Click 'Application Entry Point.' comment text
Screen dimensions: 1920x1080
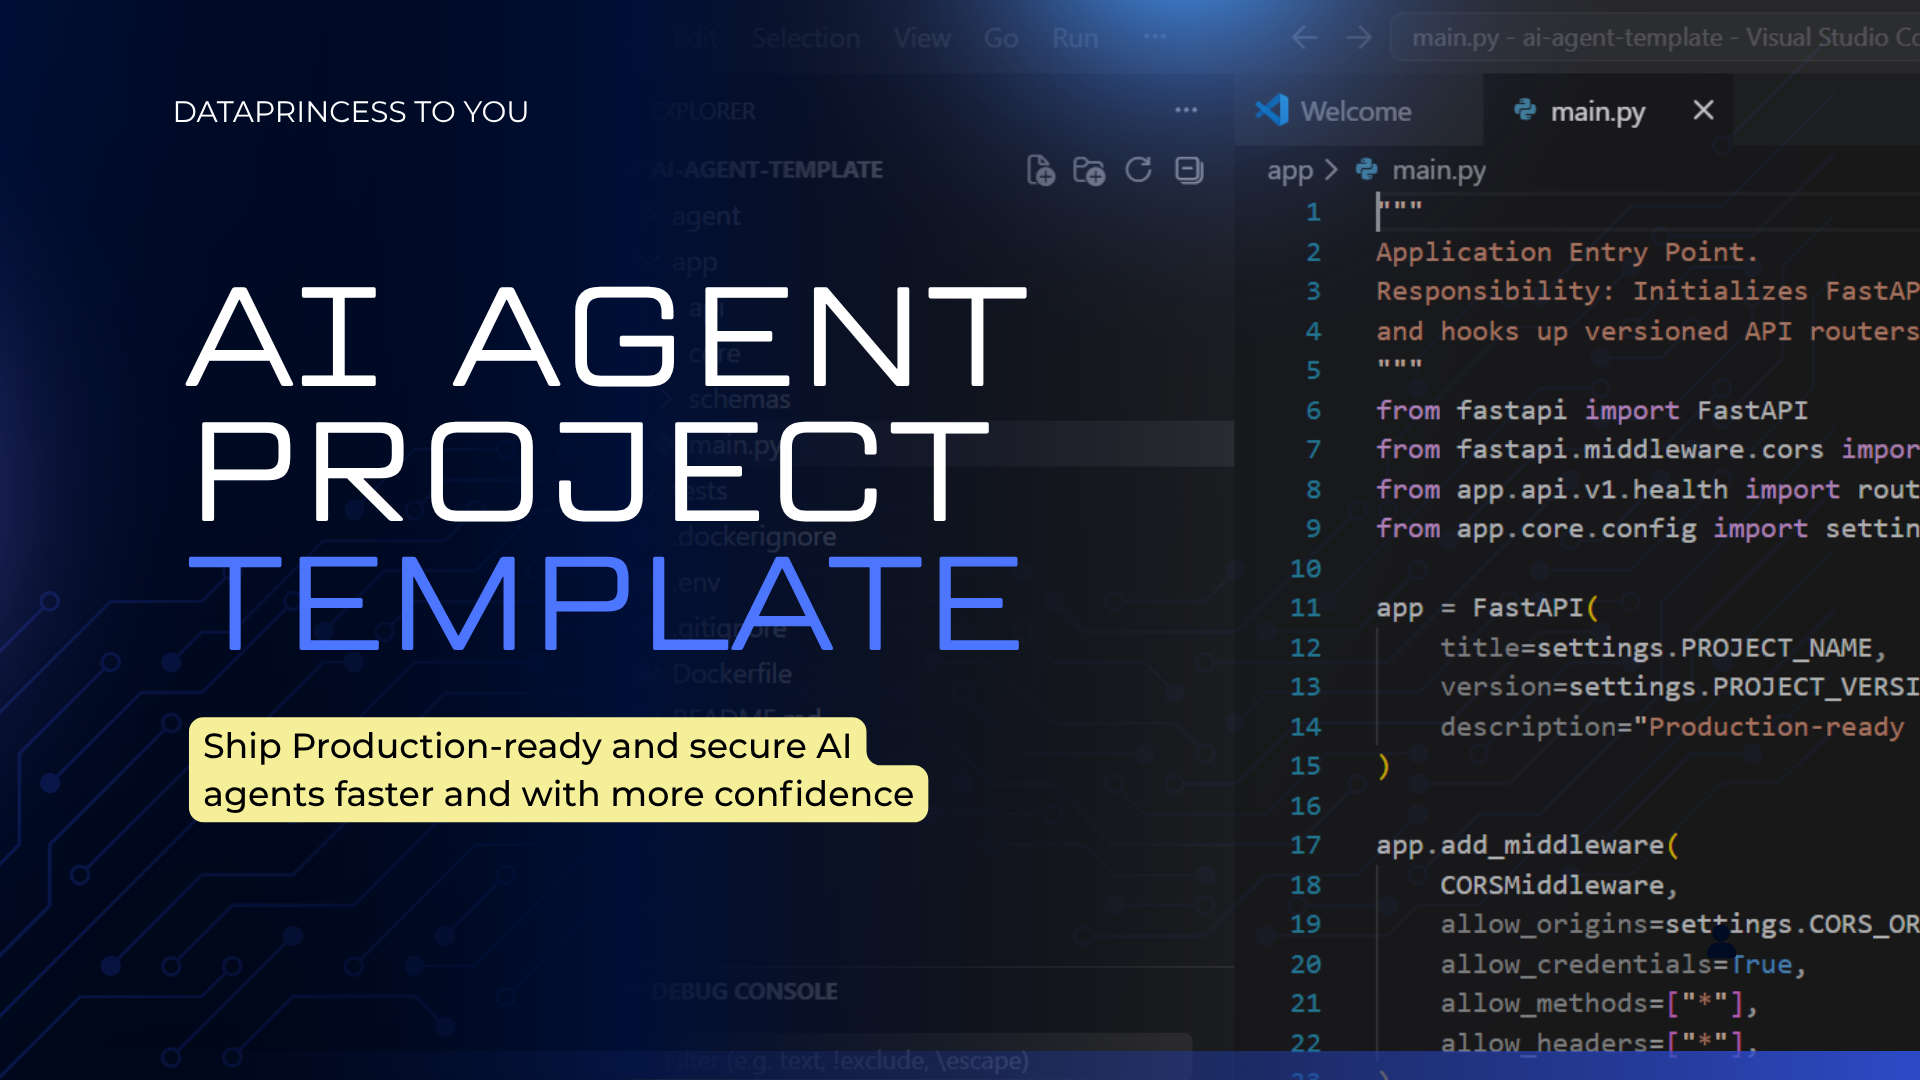[1566, 252]
